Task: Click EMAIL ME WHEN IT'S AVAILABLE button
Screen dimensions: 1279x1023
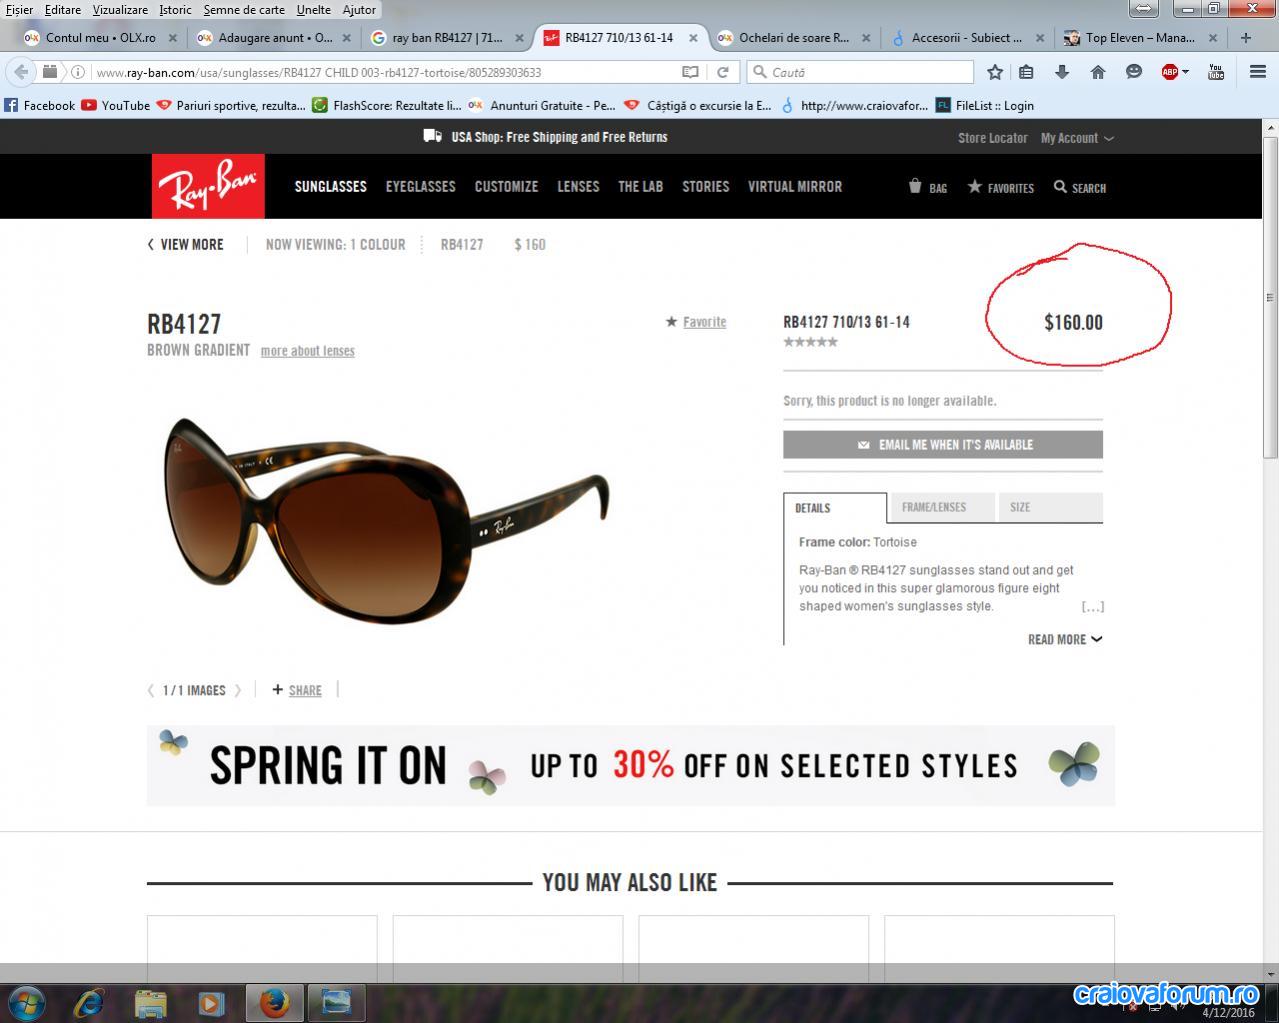Action: click(943, 444)
